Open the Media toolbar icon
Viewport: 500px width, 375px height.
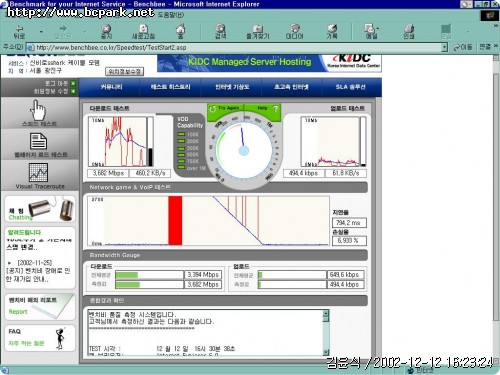click(295, 29)
